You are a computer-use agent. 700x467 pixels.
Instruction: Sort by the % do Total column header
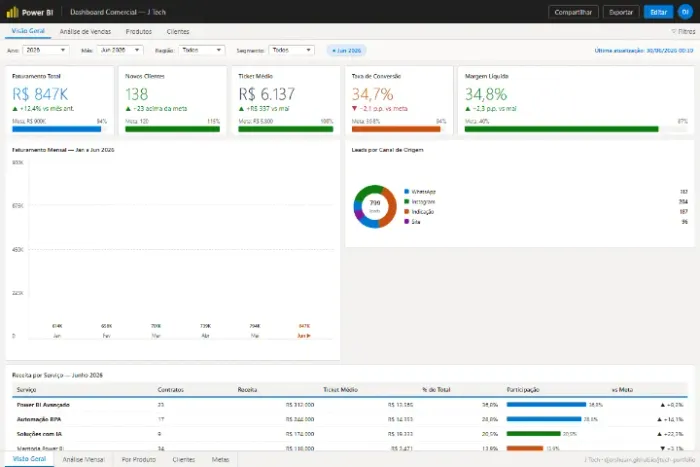click(436, 390)
